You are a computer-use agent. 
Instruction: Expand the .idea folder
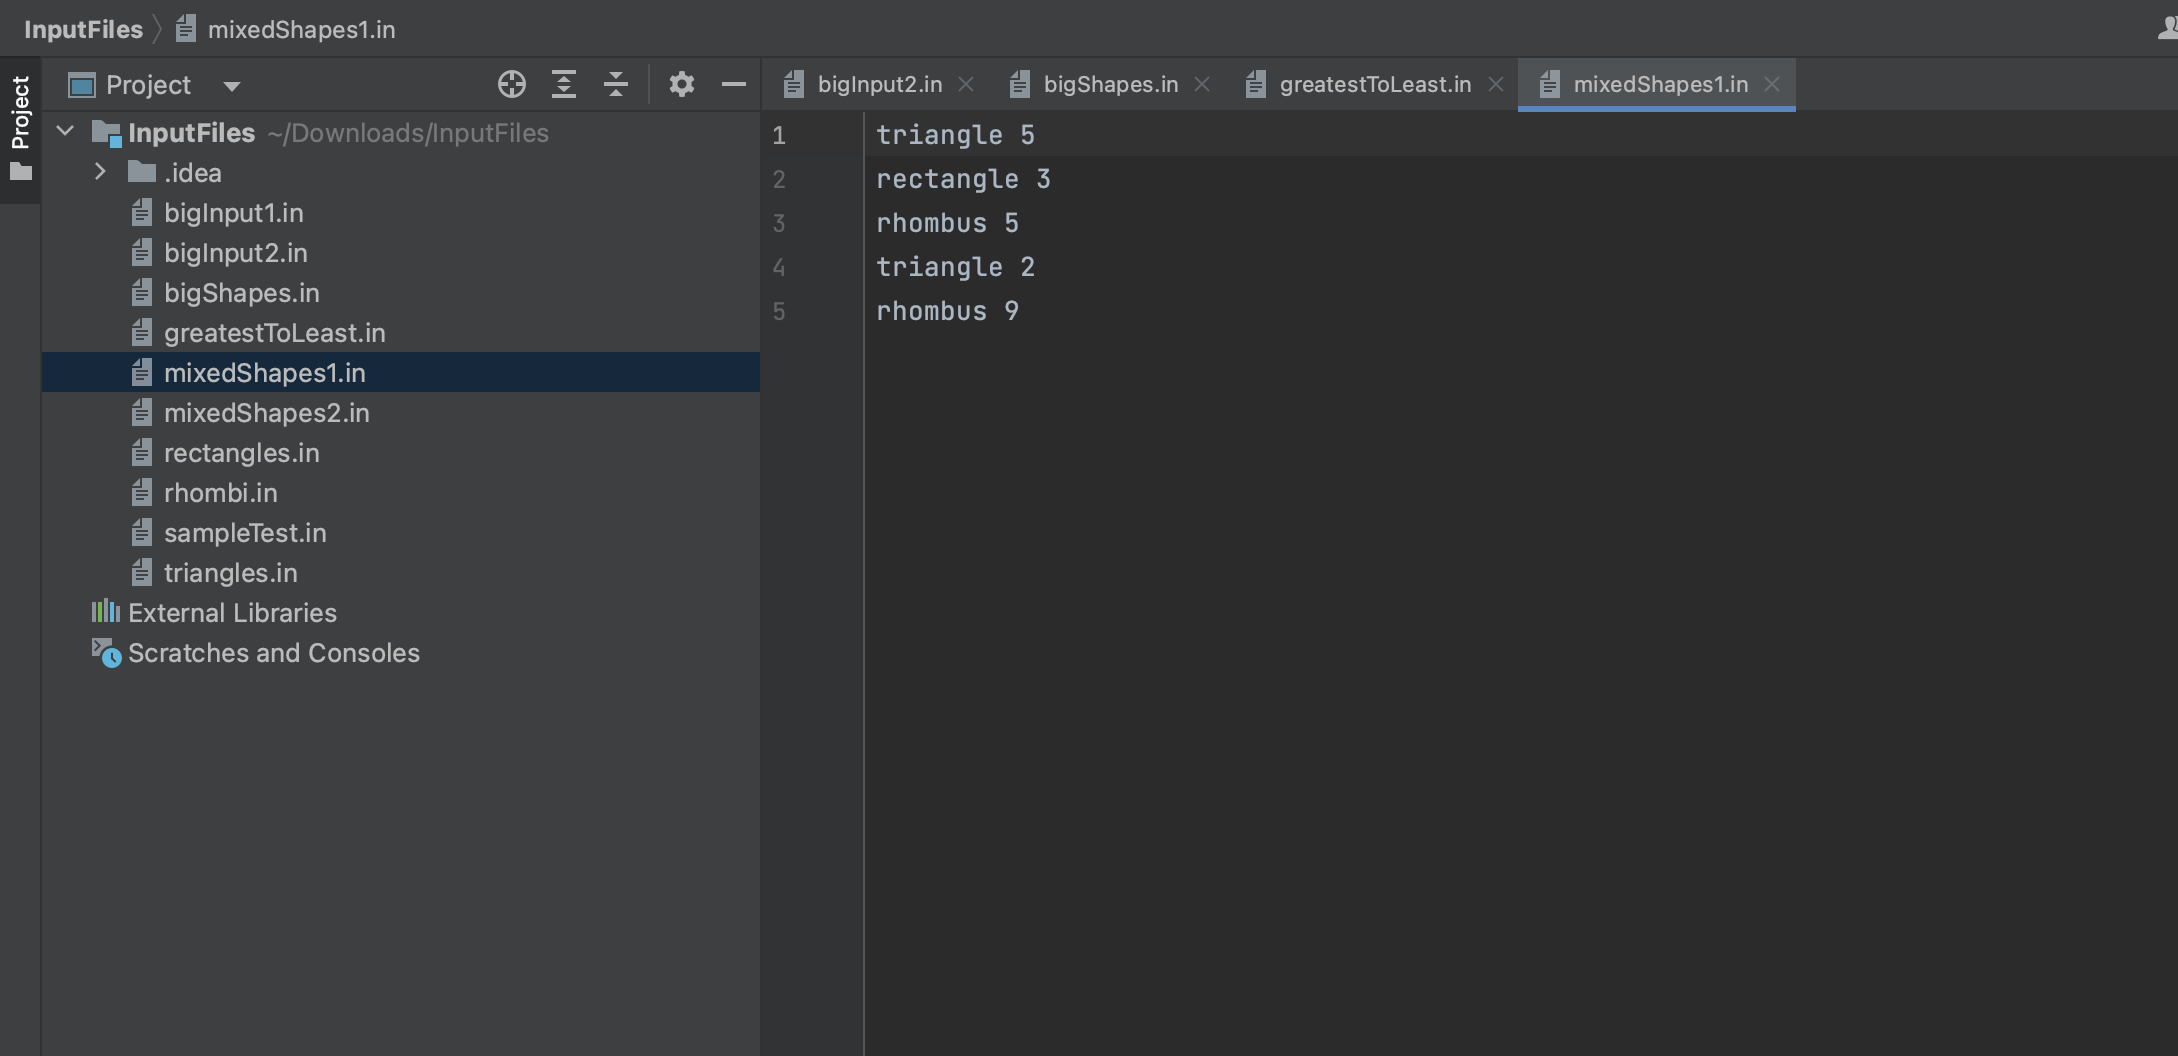click(100, 172)
